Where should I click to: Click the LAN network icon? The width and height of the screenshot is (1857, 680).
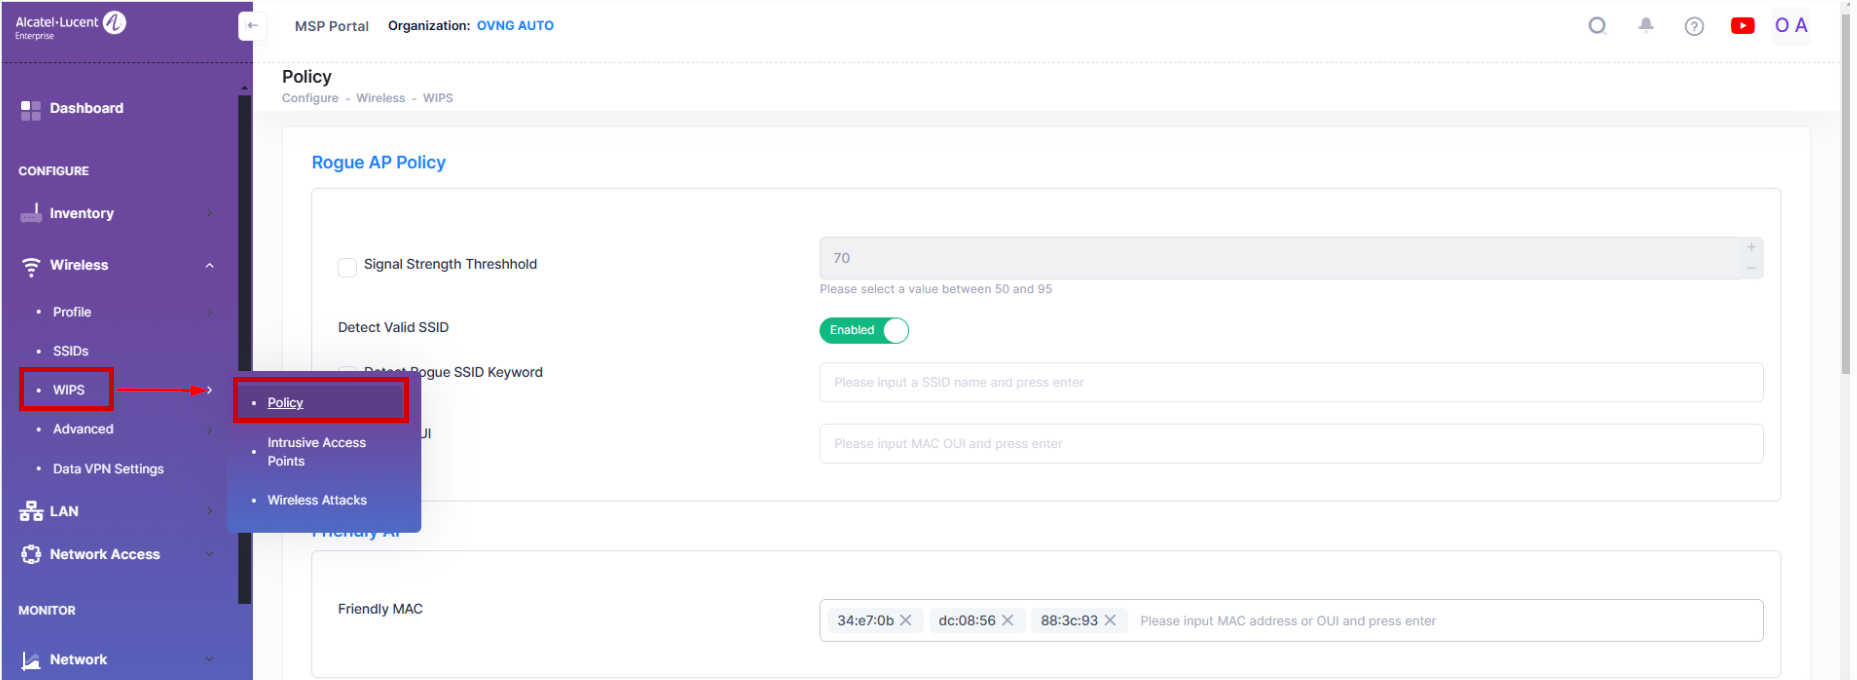(x=30, y=511)
